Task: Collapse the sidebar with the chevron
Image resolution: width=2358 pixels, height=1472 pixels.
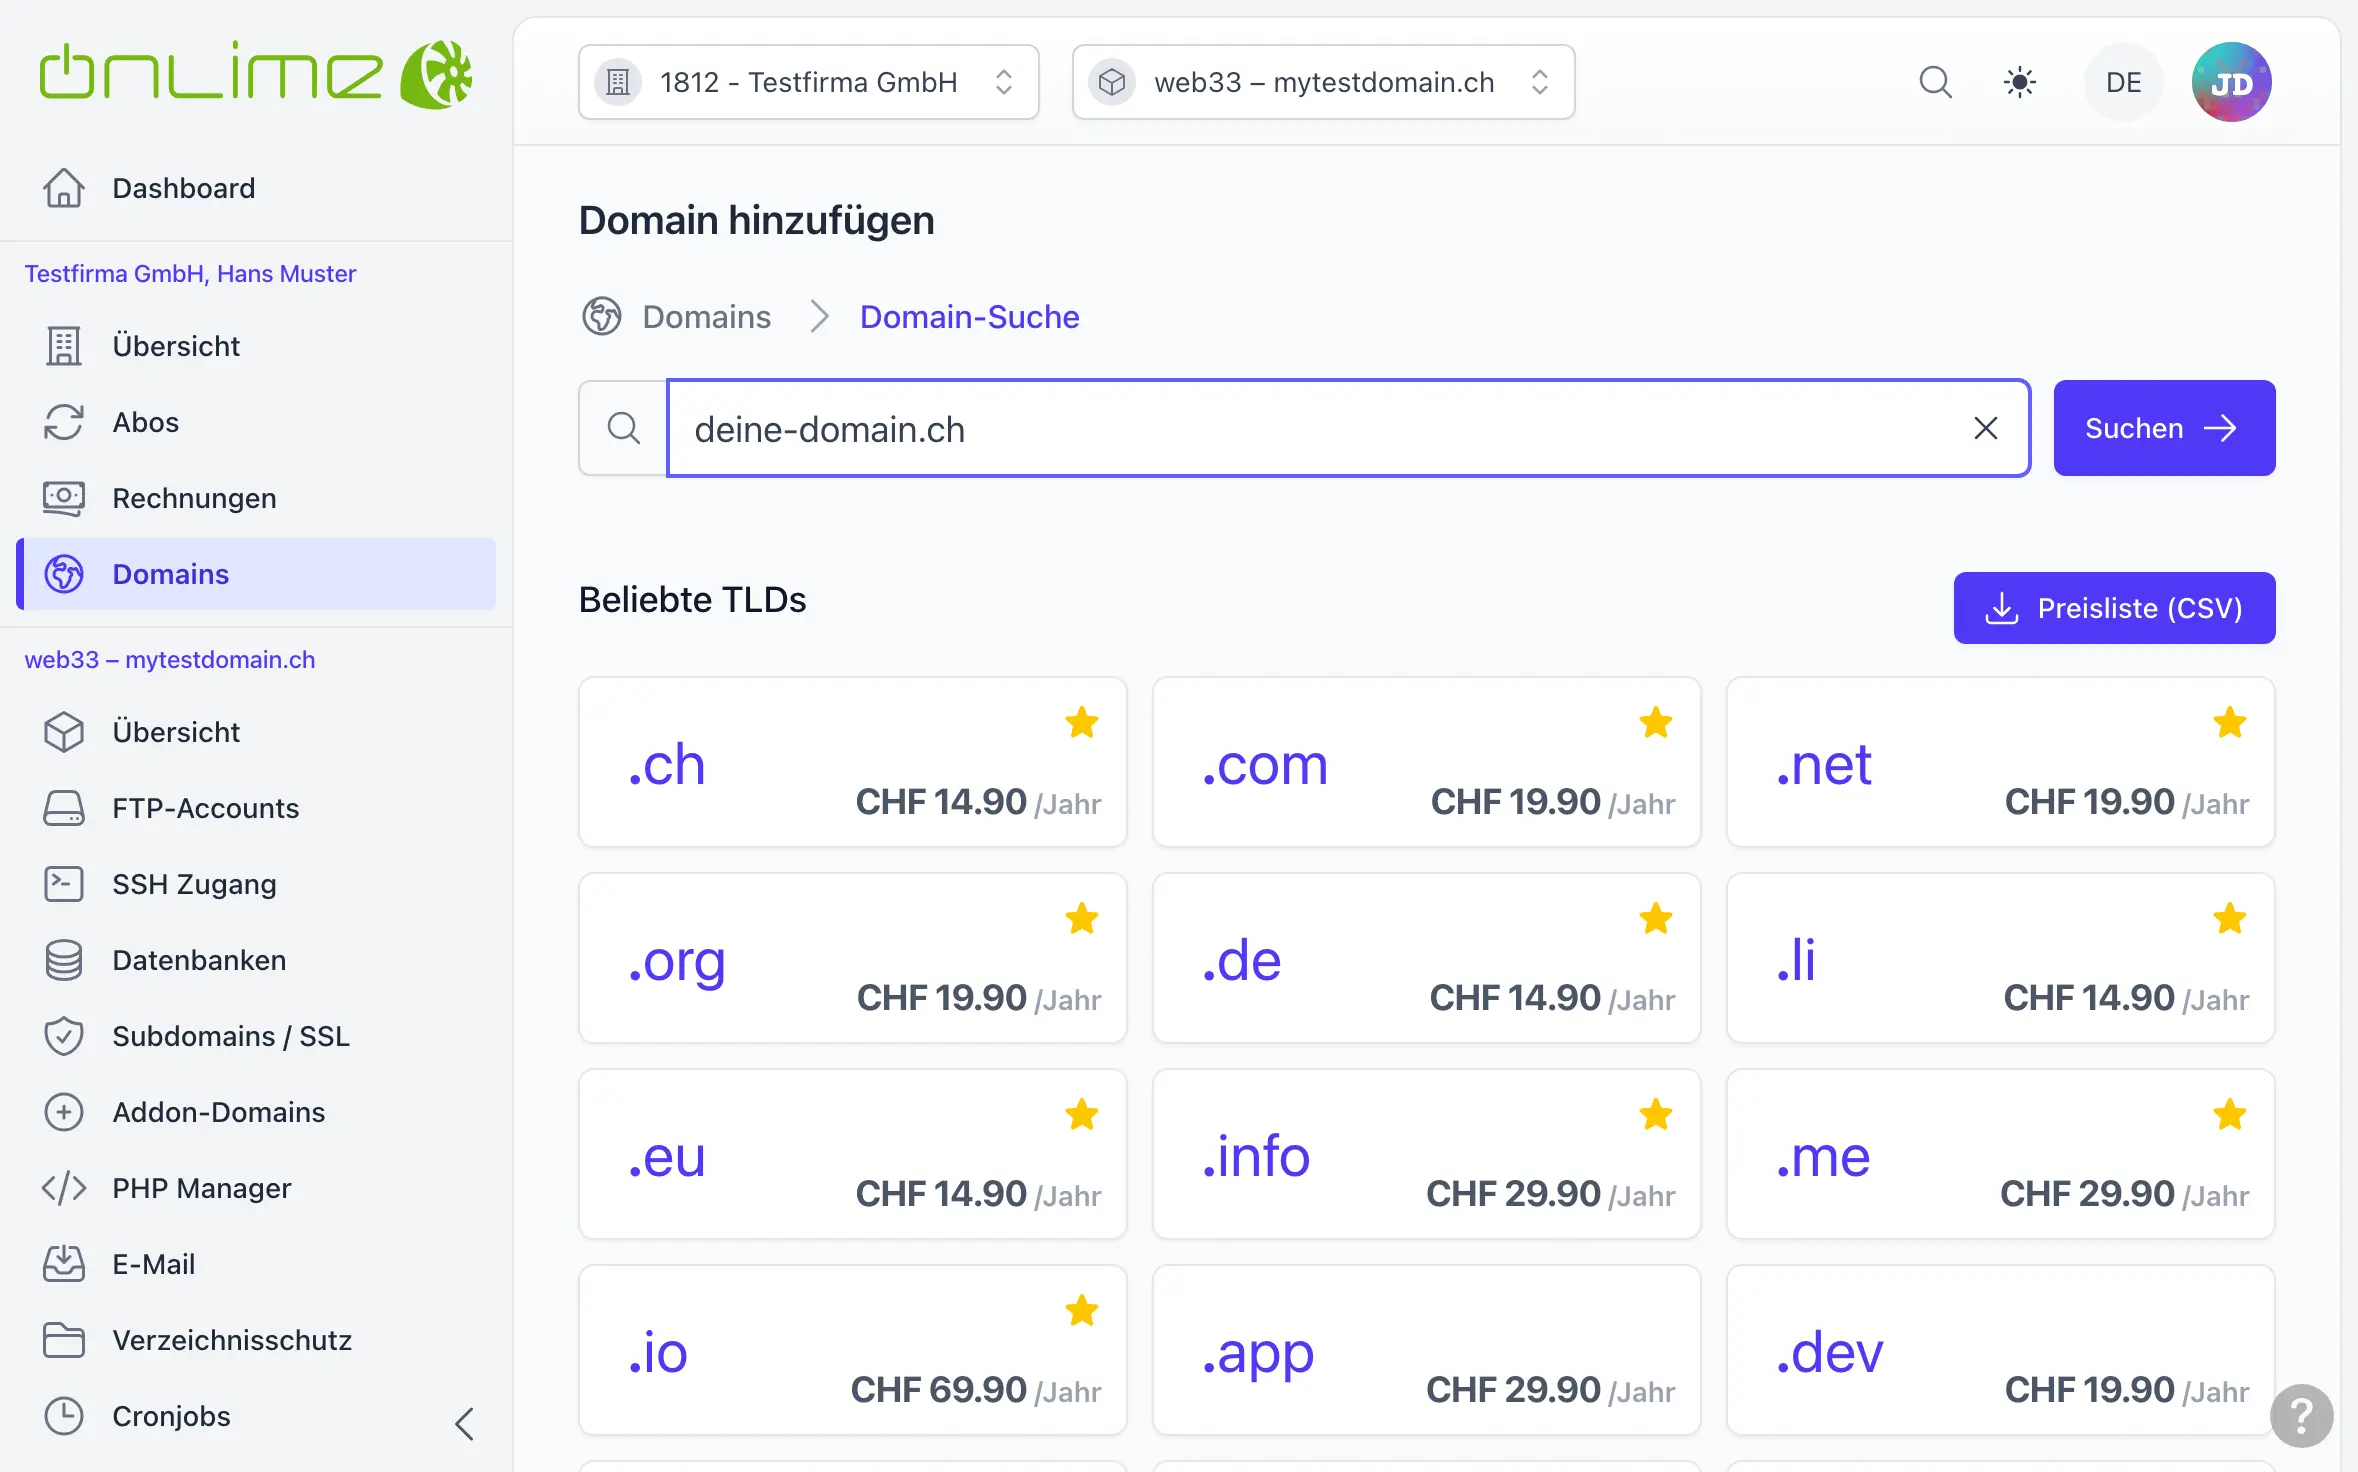Action: [x=464, y=1423]
